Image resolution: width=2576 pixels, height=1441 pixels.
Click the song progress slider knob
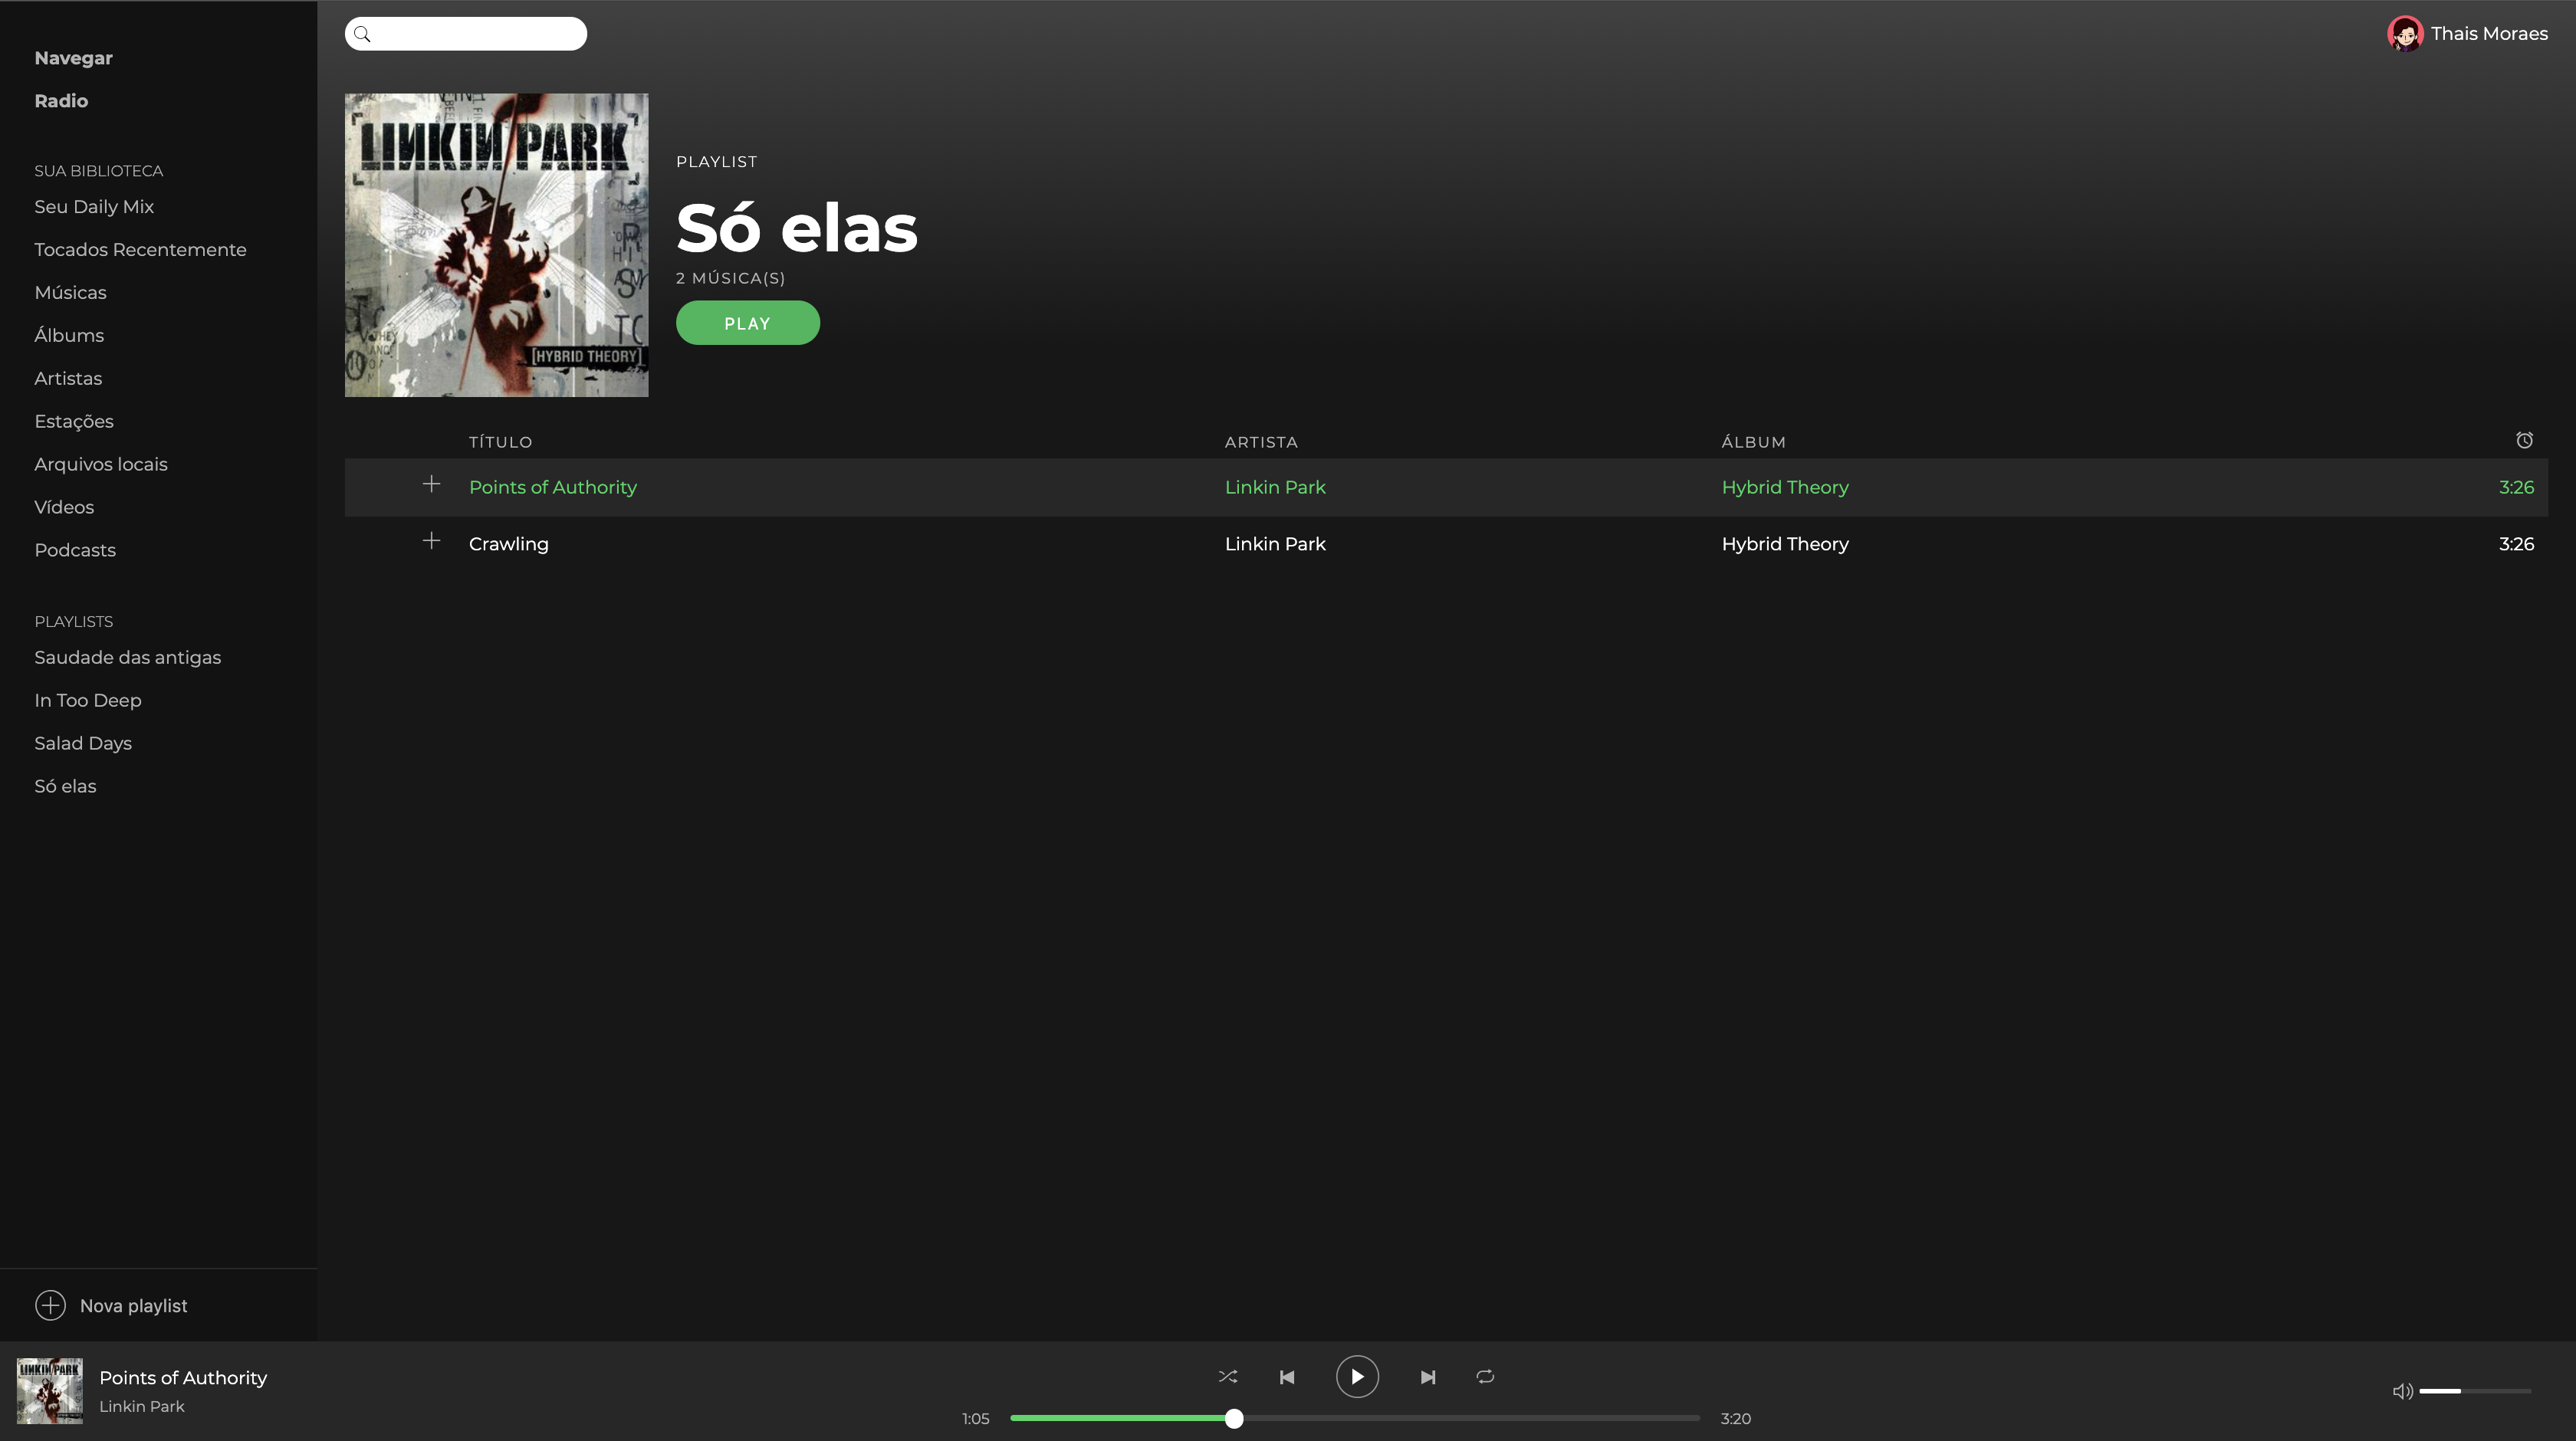1234,1418
